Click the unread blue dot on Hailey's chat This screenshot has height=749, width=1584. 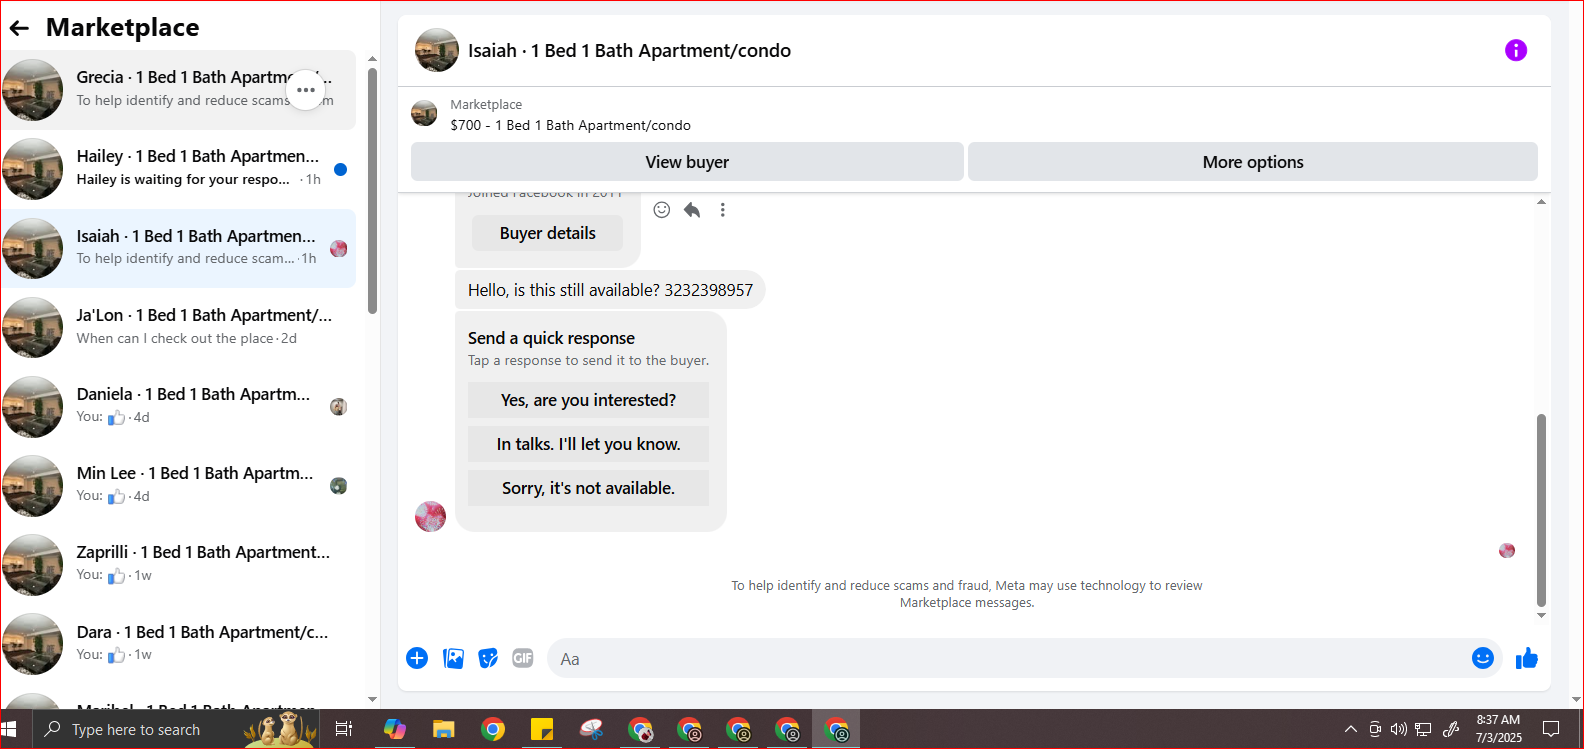click(340, 169)
